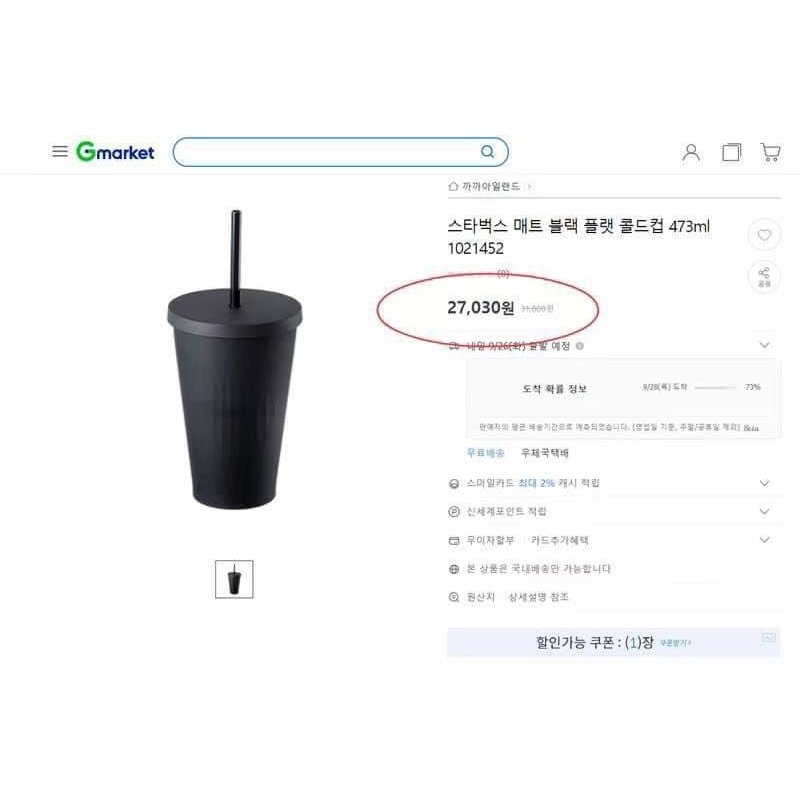The width and height of the screenshot is (800, 800).
Task: Click the 까까아일랜드 seller shop link
Action: point(491,186)
